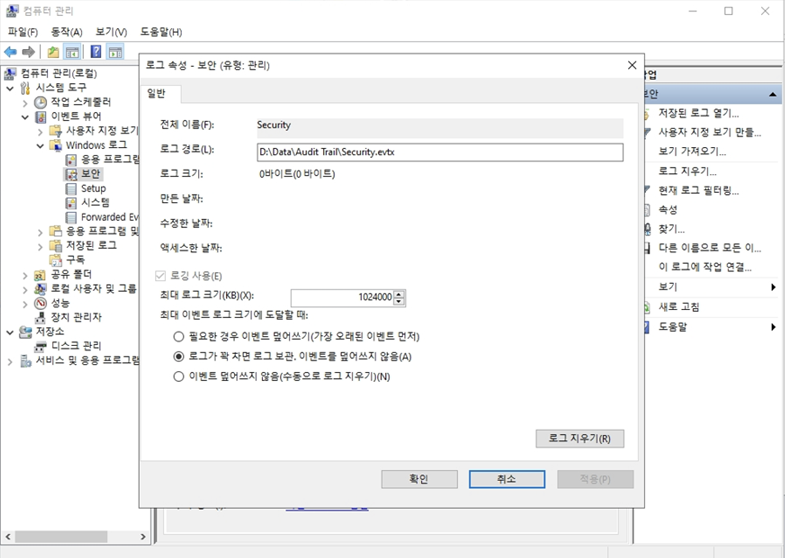Select the 일반 tab in dialog

pos(161,94)
